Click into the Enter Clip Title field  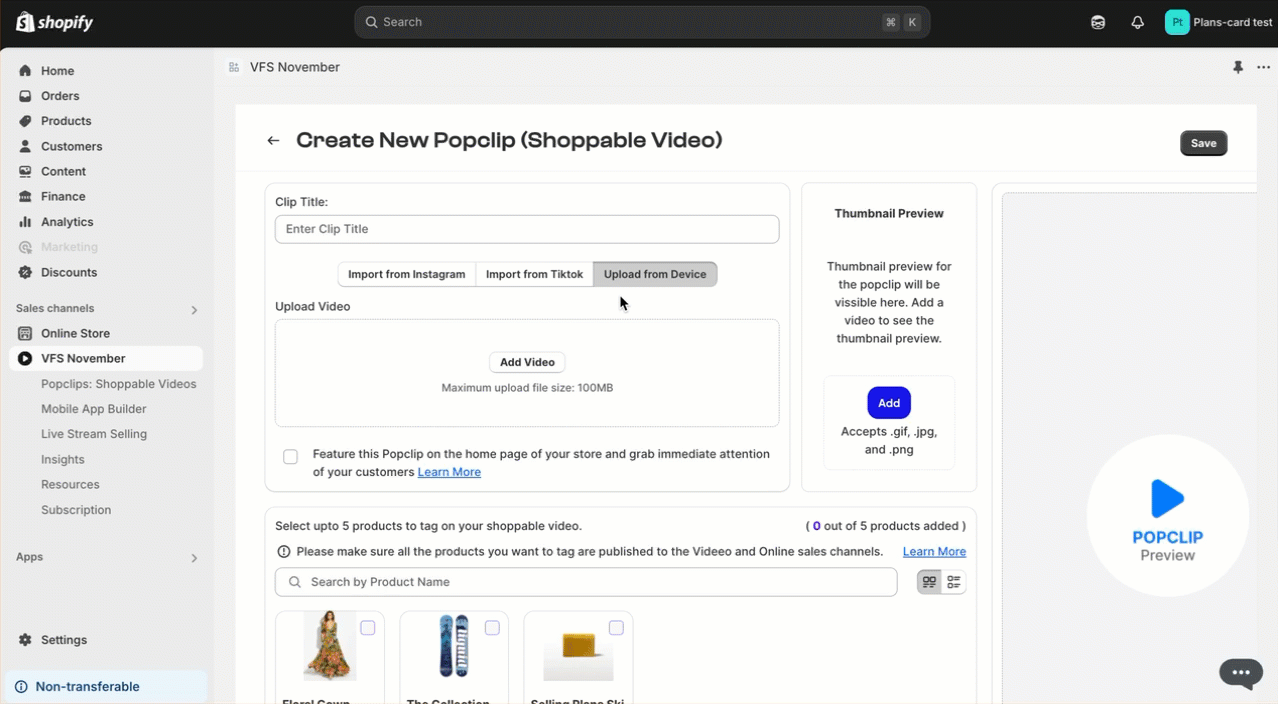[527, 229]
